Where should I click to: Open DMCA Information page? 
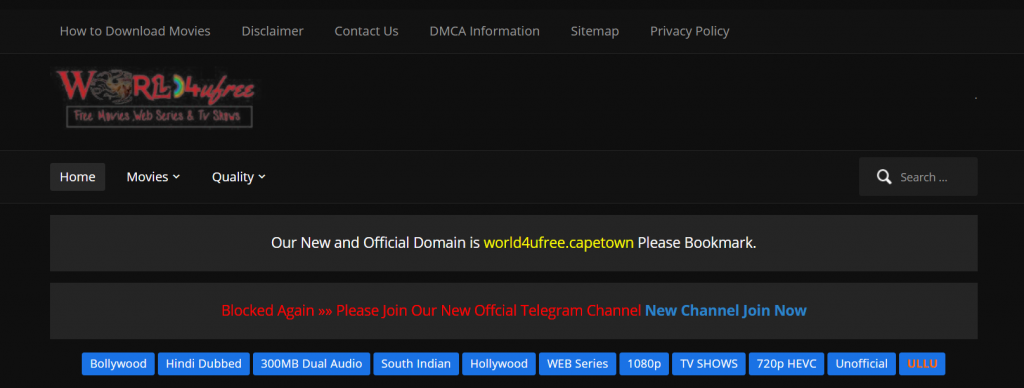485,31
